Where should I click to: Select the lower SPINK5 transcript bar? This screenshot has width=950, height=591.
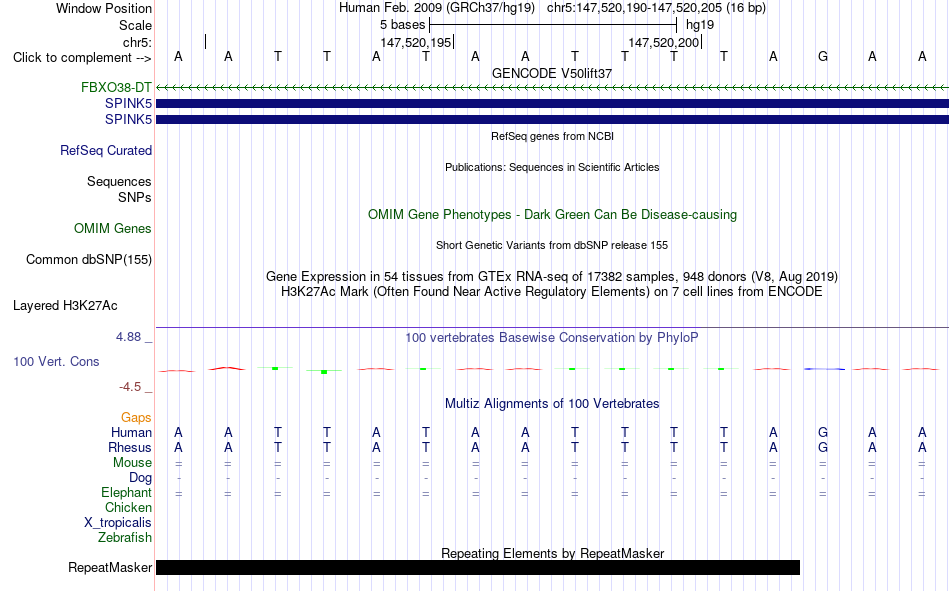click(552, 119)
